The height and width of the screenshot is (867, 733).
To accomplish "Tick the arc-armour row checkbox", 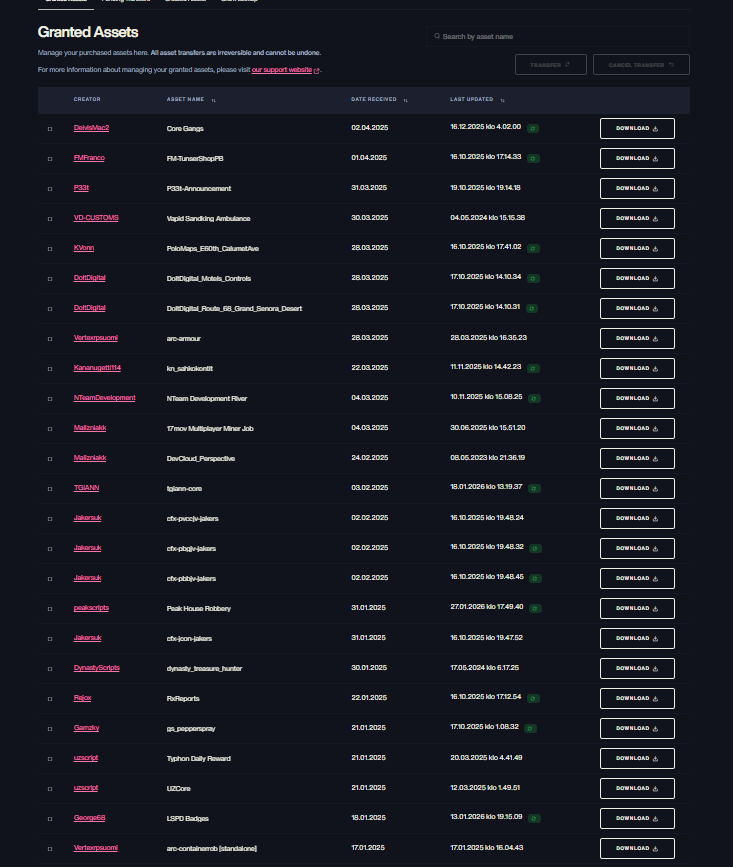I will coord(50,339).
